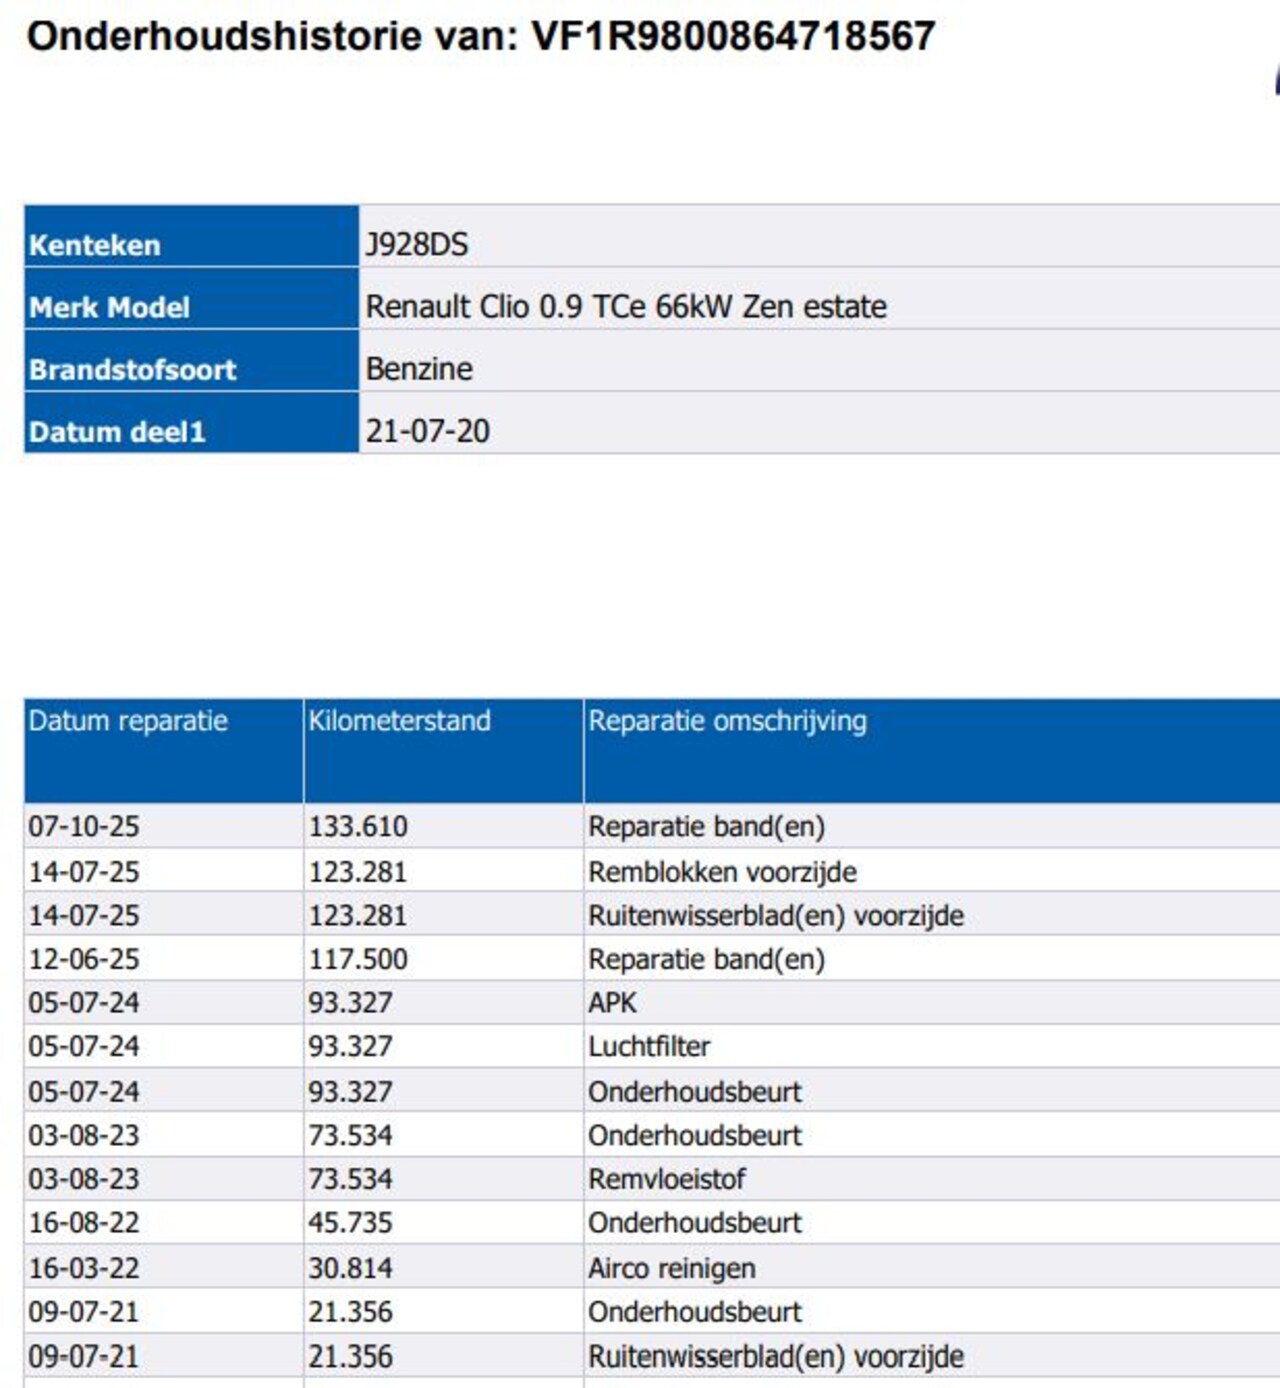This screenshot has width=1280, height=1388.
Task: Click the 16-08-22 date cell
Action: click(x=84, y=1223)
